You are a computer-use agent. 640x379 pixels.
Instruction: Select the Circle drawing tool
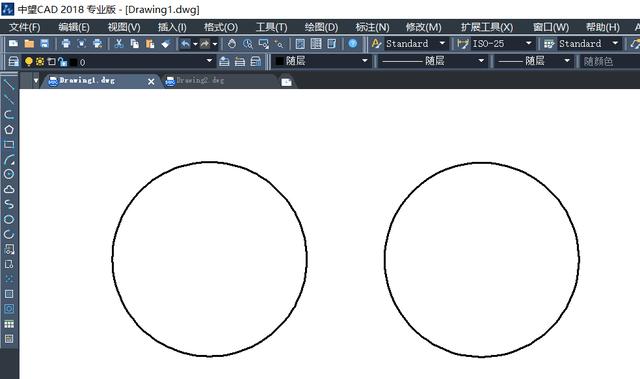tap(9, 174)
